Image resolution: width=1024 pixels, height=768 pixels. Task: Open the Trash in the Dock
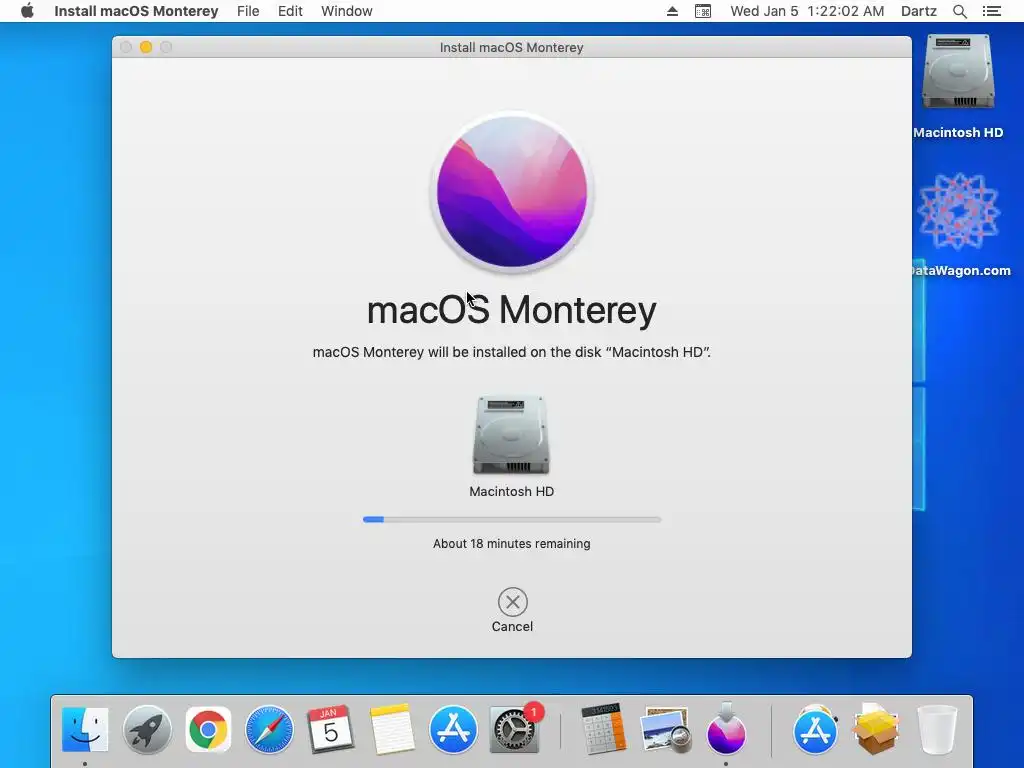tap(937, 729)
